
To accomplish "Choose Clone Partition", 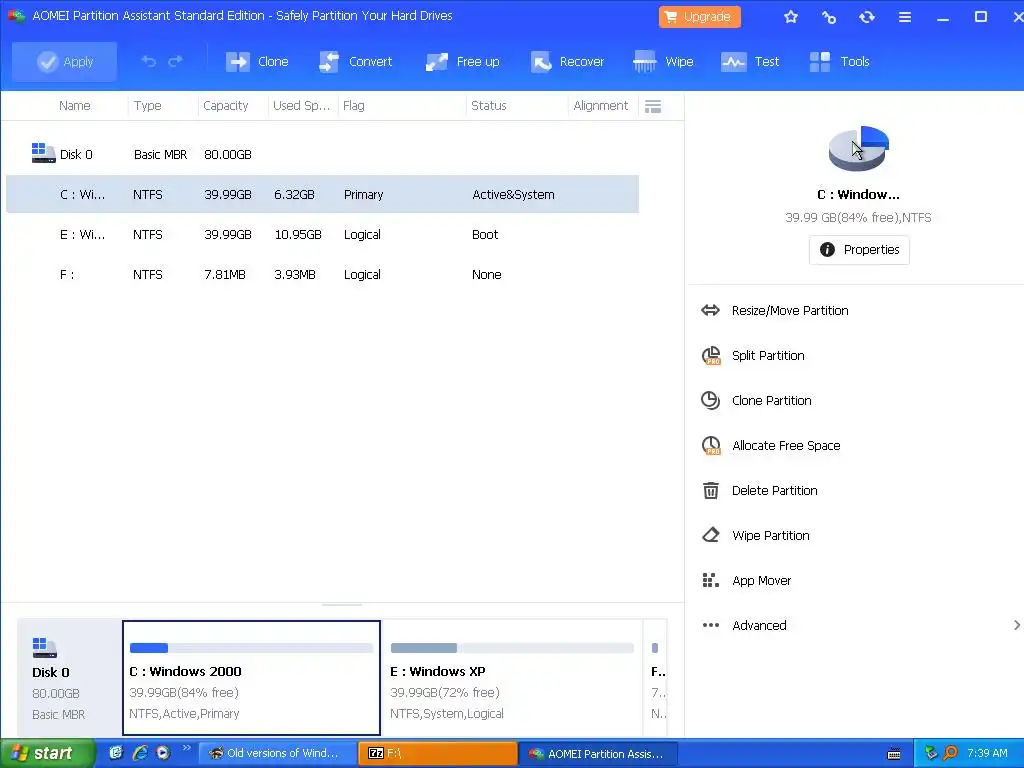I will coord(771,400).
